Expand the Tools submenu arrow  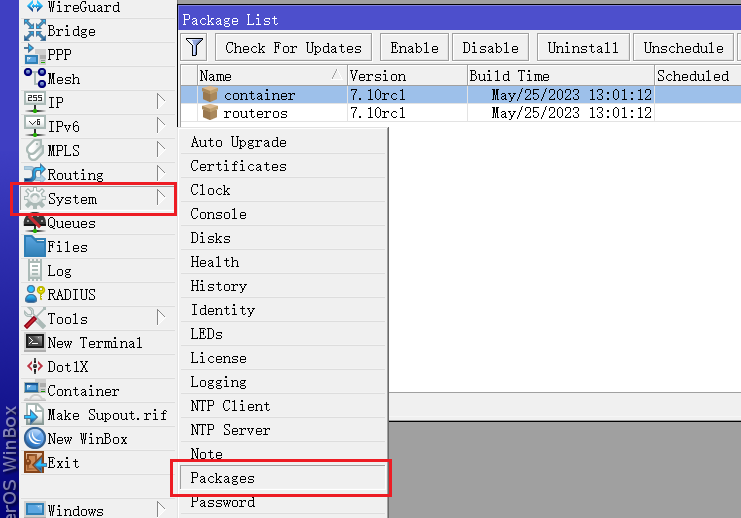click(160, 318)
